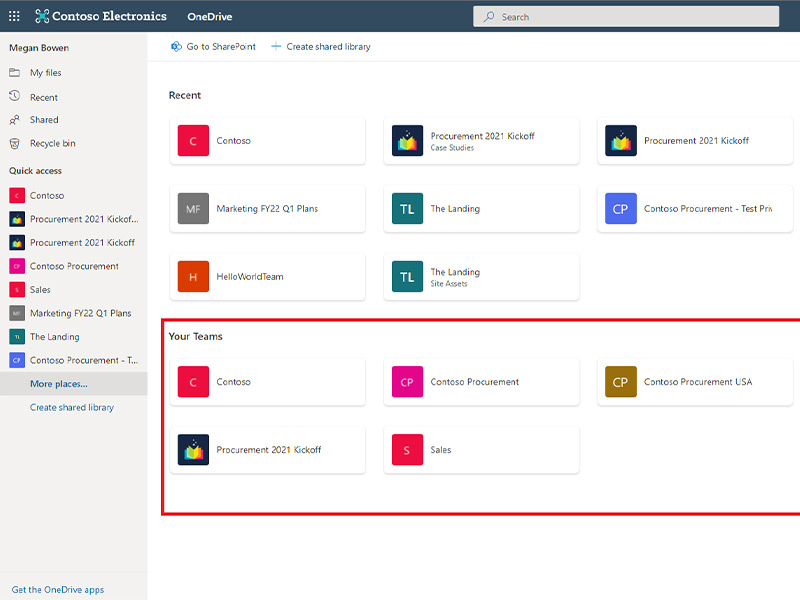This screenshot has width=800, height=600.
Task: Click the Go to SharePoint icon
Action: (x=176, y=46)
